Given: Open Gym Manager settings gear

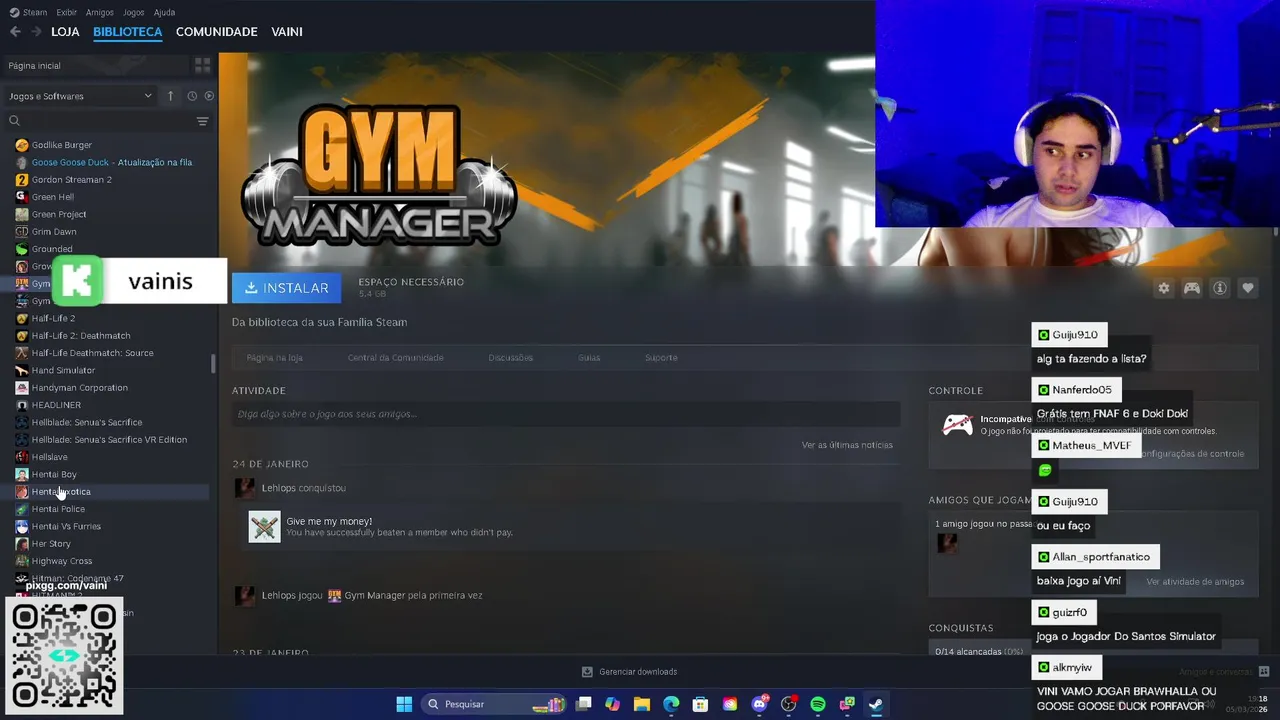Looking at the screenshot, I should [1164, 288].
